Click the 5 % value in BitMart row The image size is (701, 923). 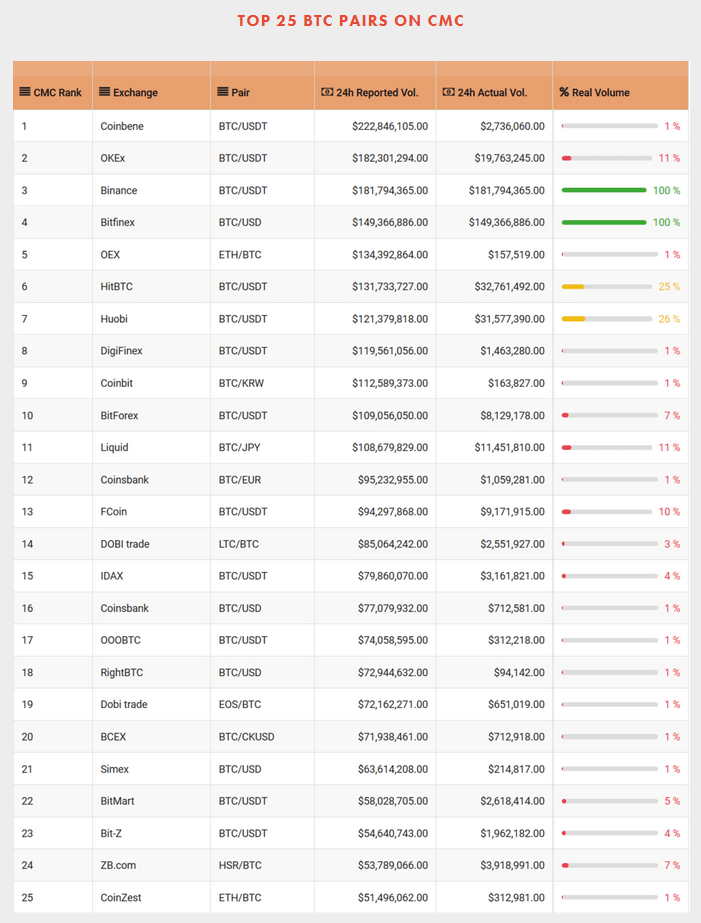tap(672, 801)
